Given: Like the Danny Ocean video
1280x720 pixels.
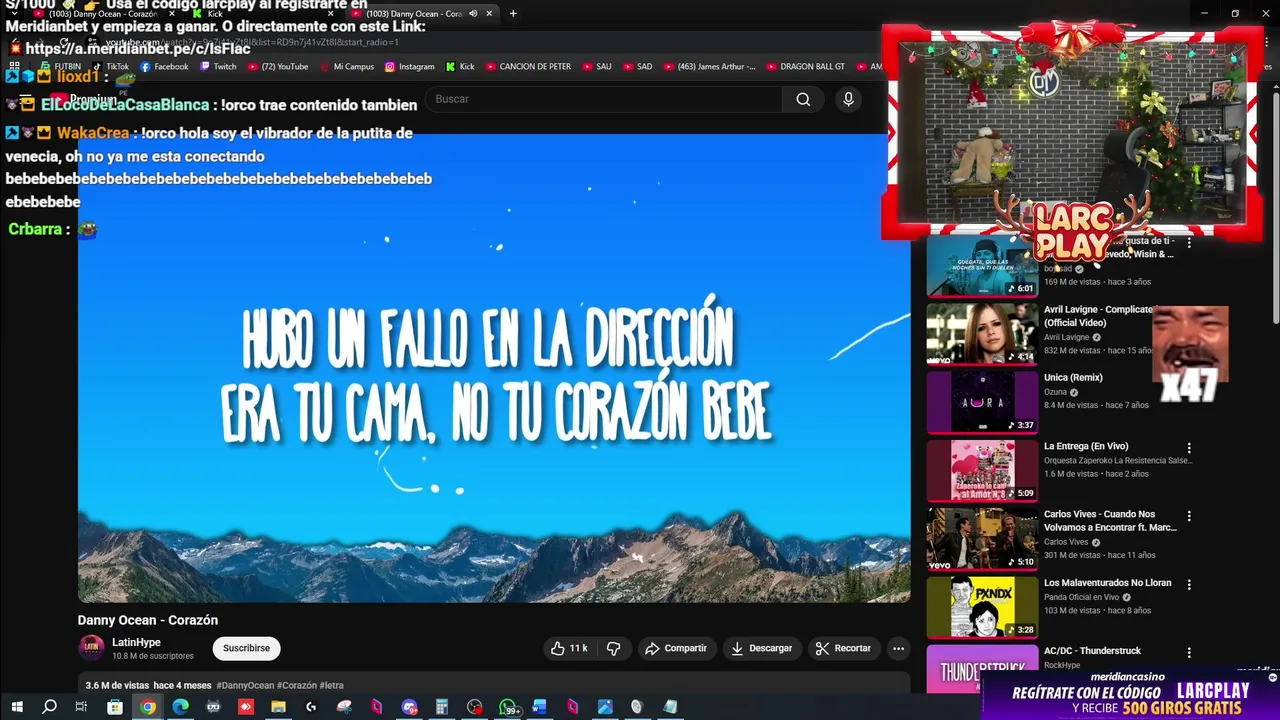Looking at the screenshot, I should 568,648.
